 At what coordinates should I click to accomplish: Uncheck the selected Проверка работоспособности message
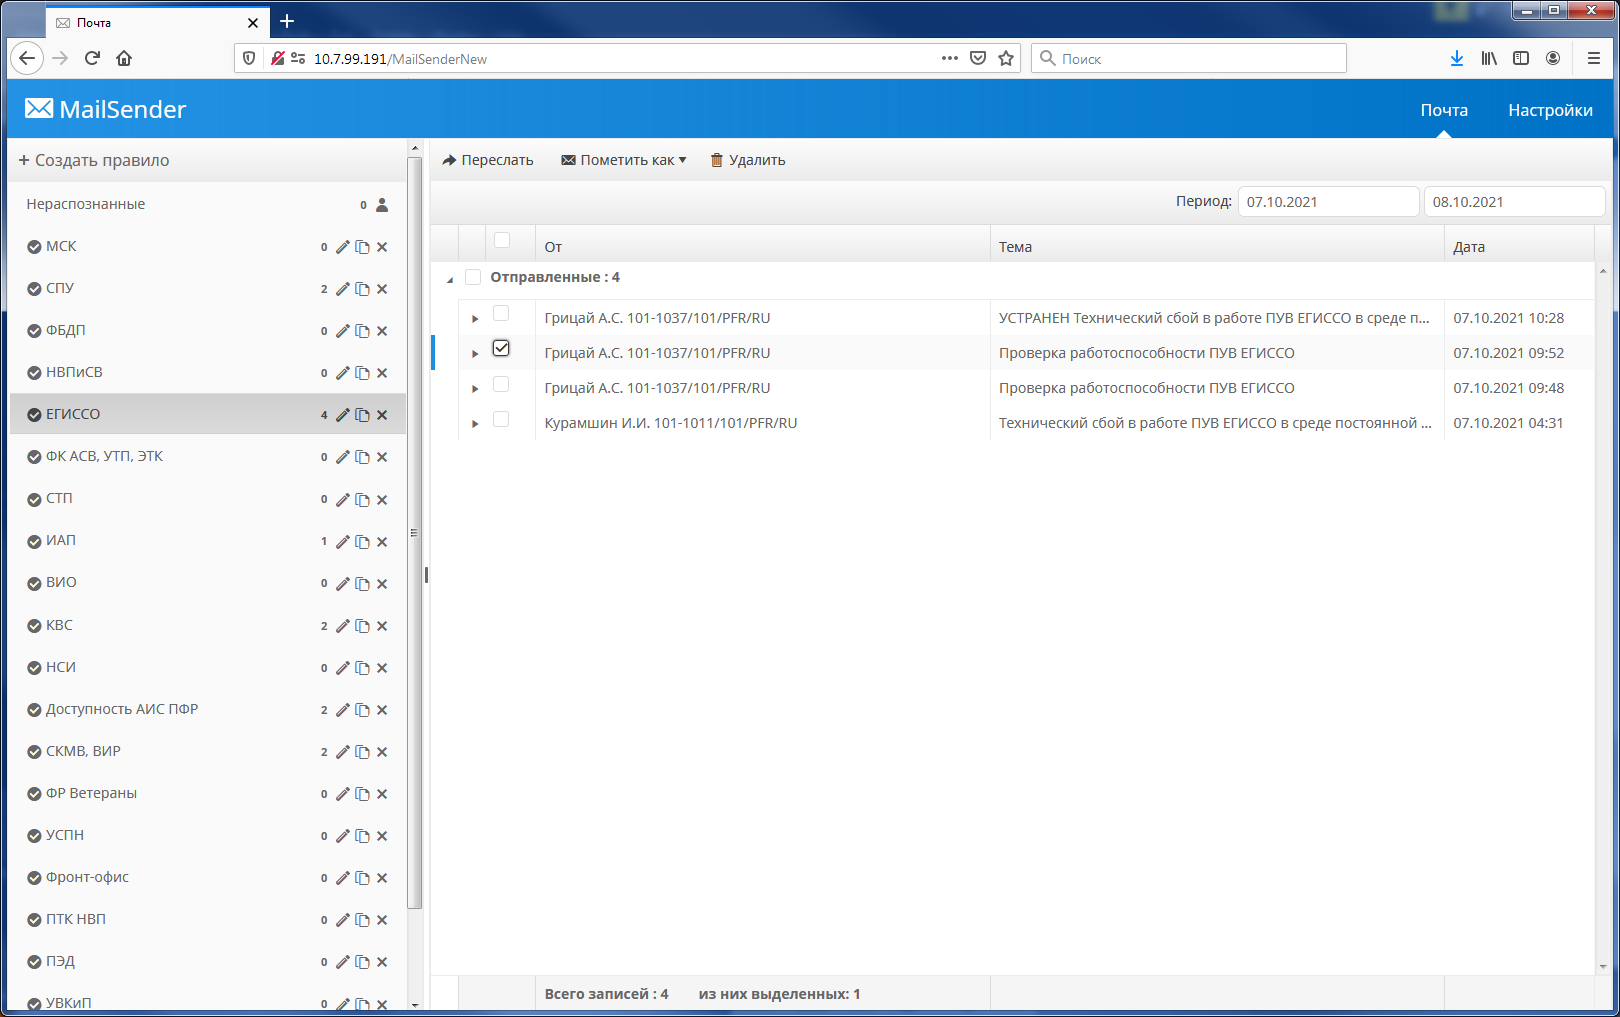tap(501, 348)
